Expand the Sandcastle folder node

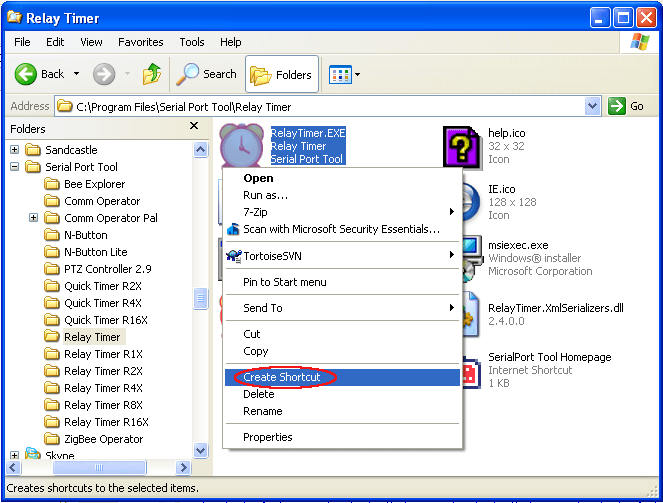(14, 150)
